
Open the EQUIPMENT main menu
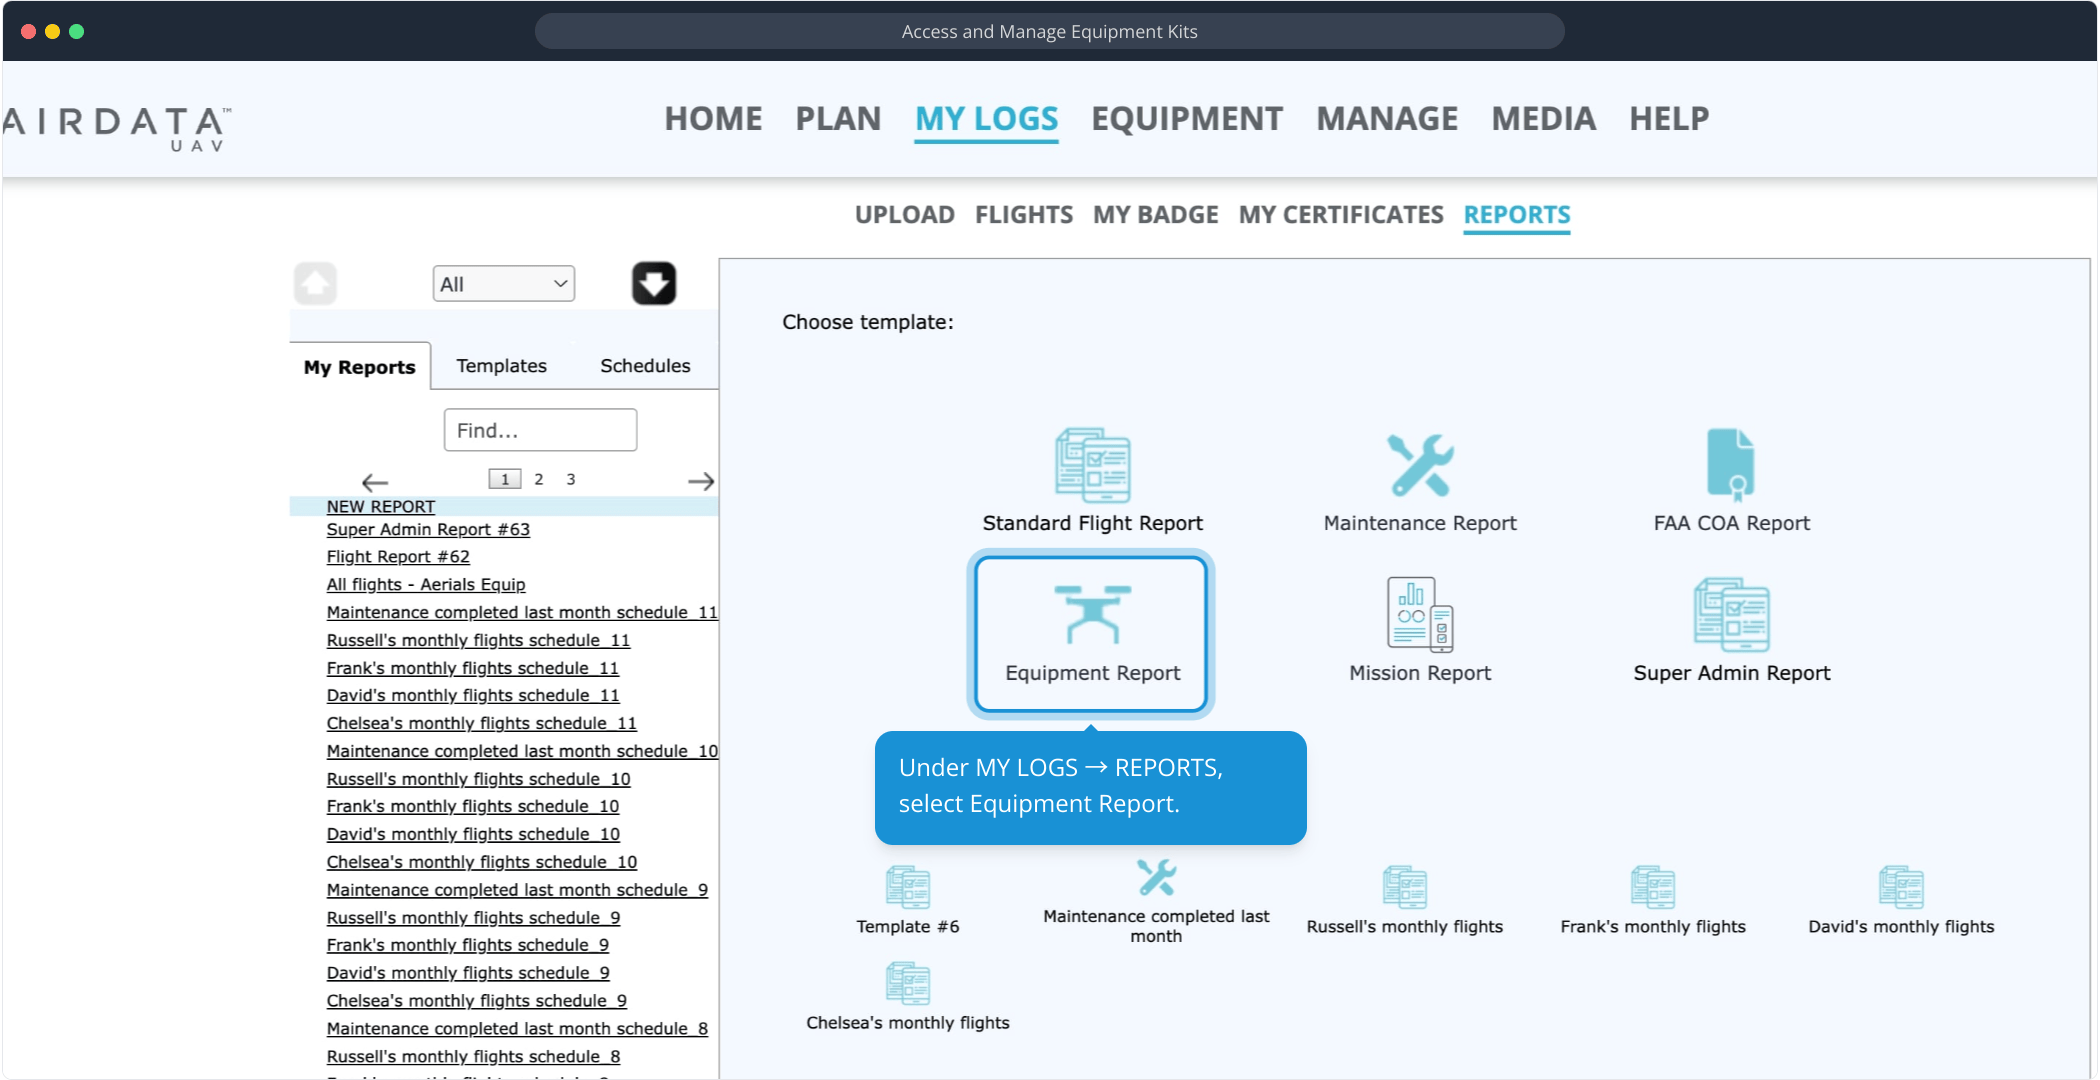pyautogui.click(x=1186, y=119)
